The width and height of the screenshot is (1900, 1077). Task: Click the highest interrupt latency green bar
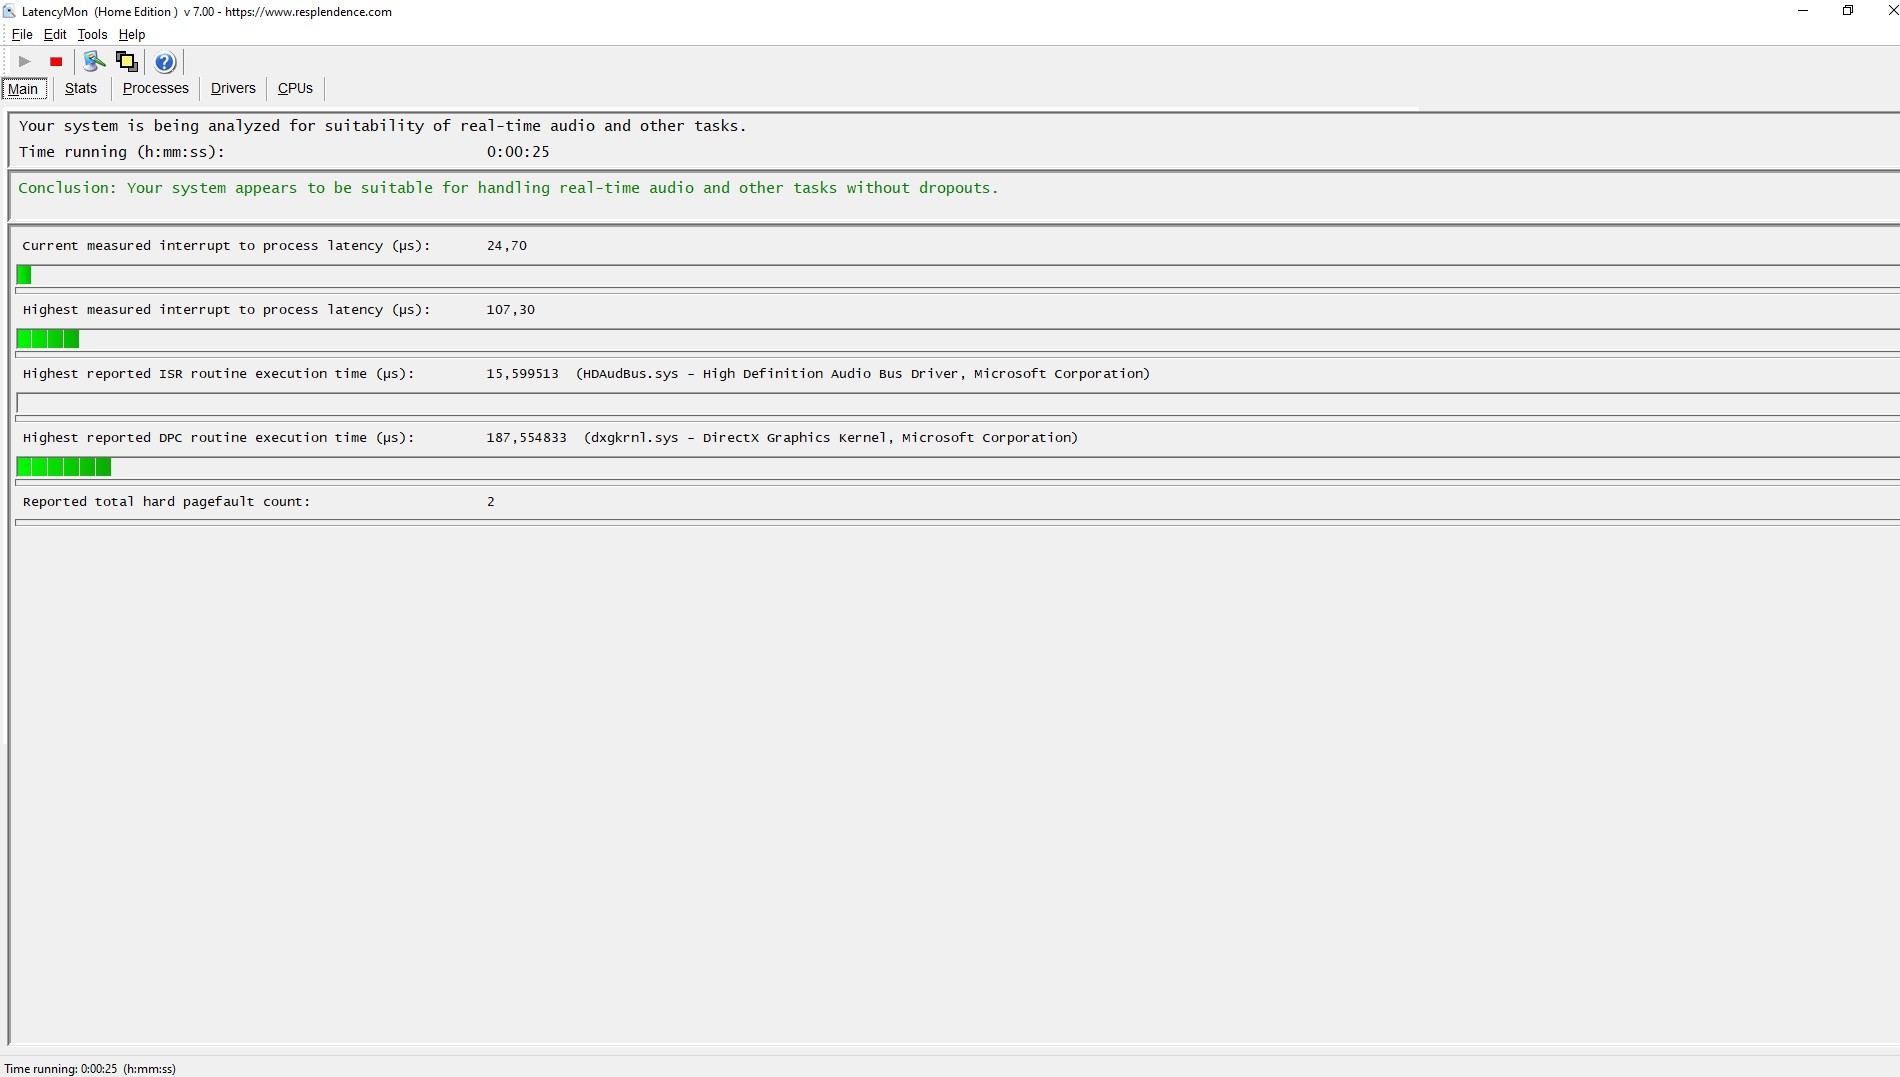point(48,339)
